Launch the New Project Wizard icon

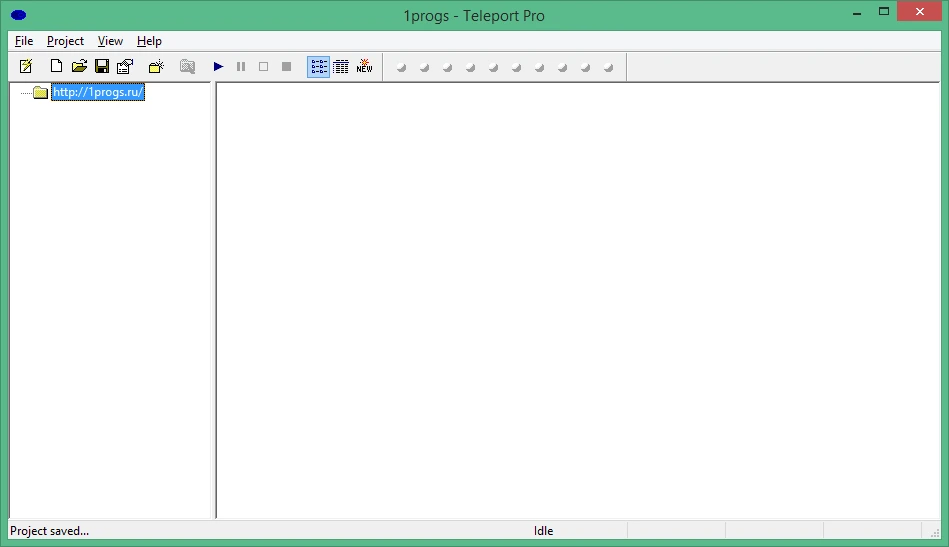coord(26,67)
